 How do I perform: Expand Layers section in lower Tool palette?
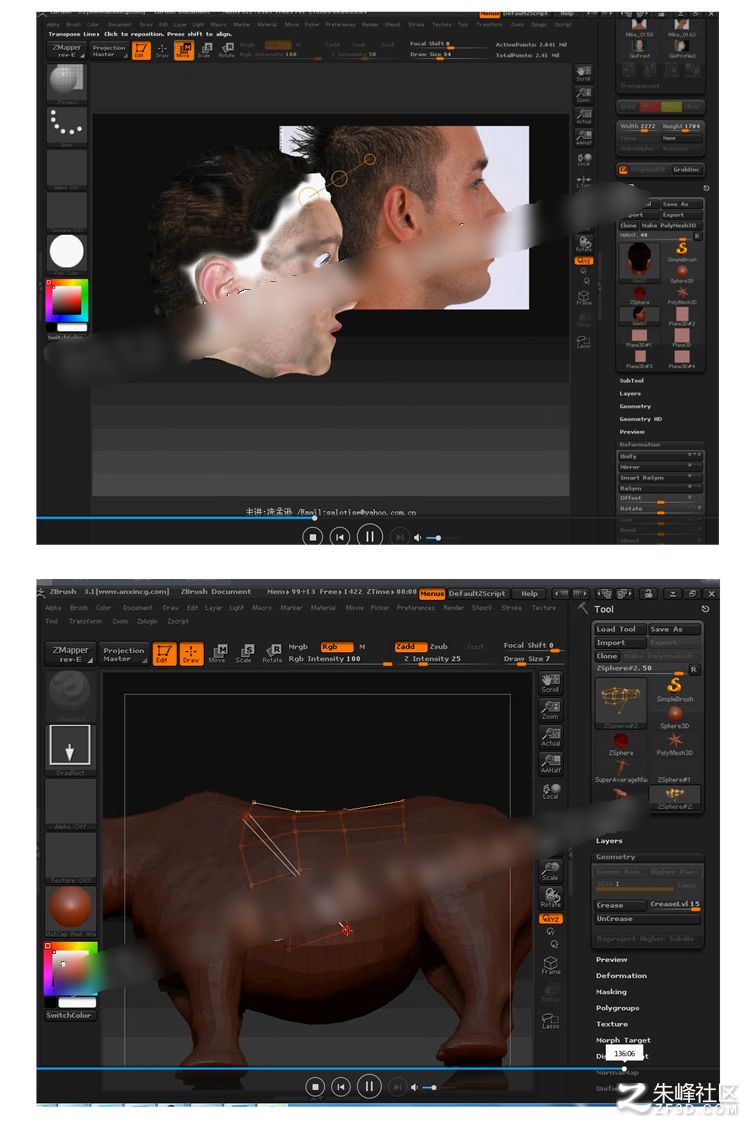(x=609, y=841)
